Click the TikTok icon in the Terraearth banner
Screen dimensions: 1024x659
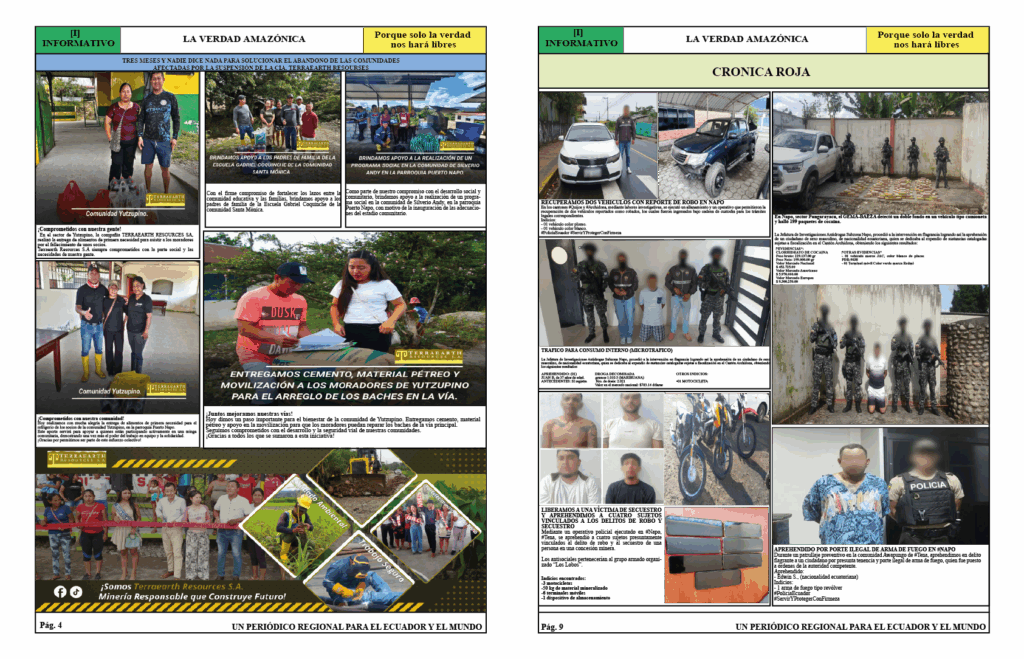[x=76, y=591]
